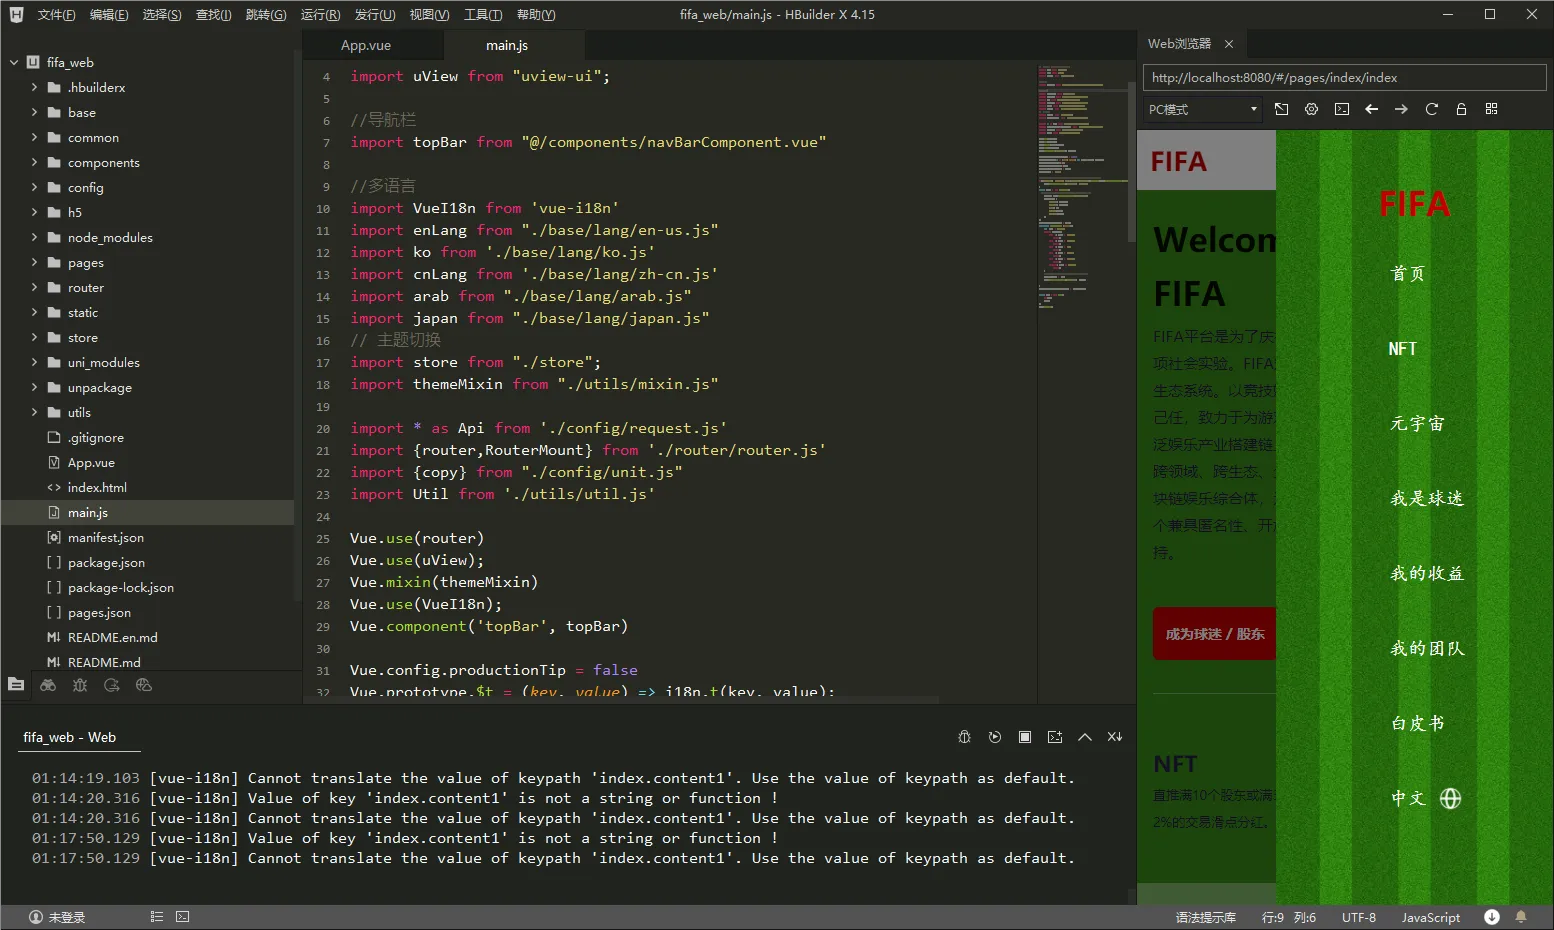Show the QR code for preview
The image size is (1554, 930).
point(1491,109)
